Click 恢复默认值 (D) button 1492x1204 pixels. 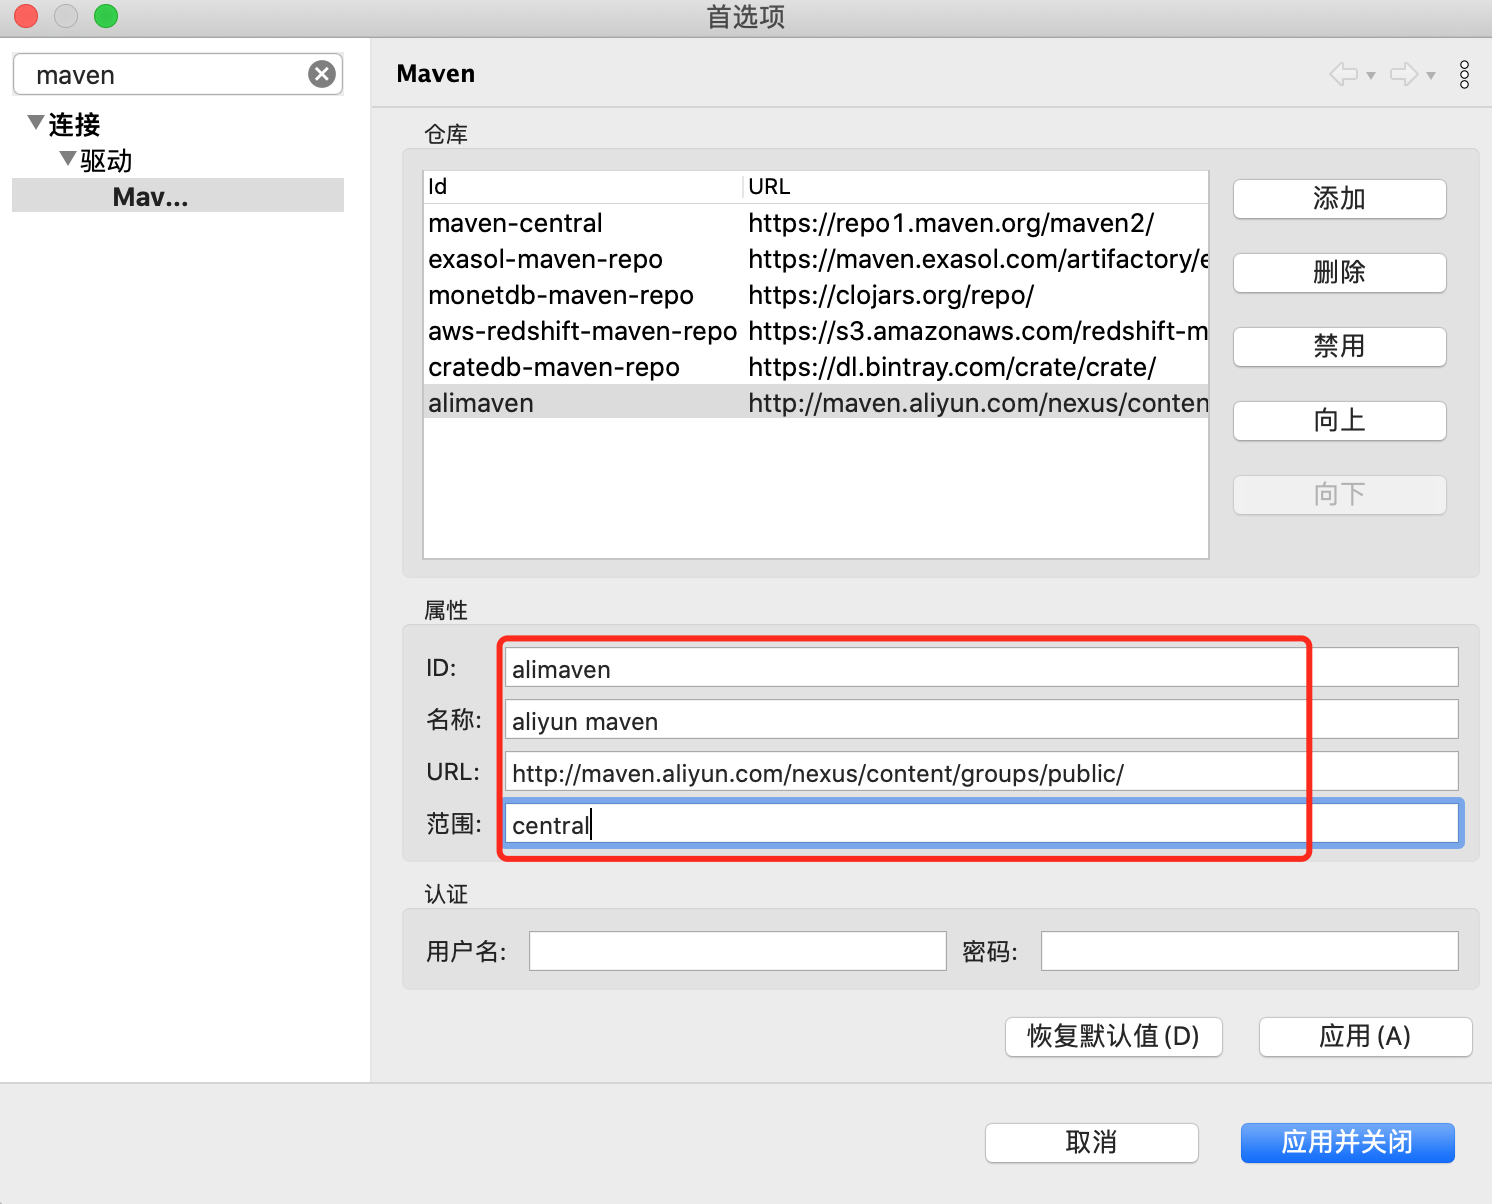point(1114,1037)
